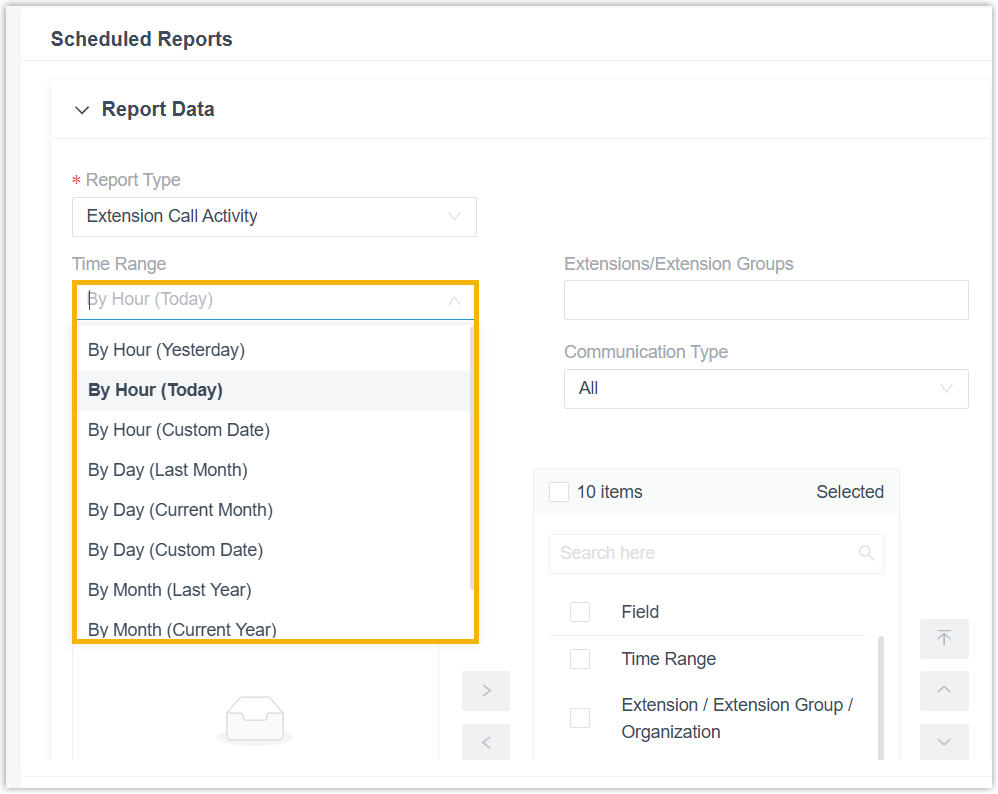
Task: Click the move-right transfer arrow button
Action: (486, 690)
